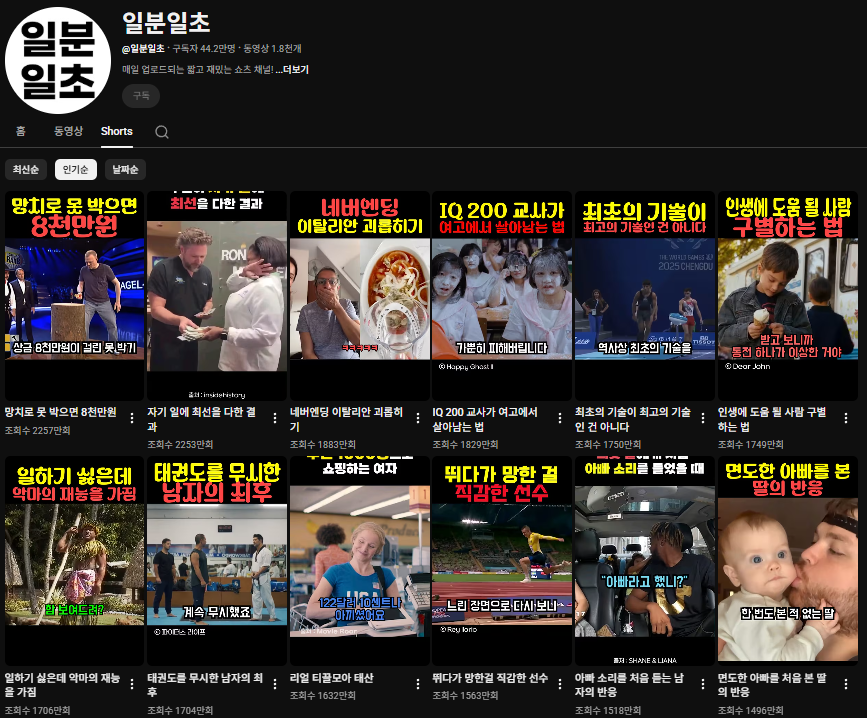Open the Shorts tab
Viewport: 867px width, 718px height.
[x=117, y=131]
